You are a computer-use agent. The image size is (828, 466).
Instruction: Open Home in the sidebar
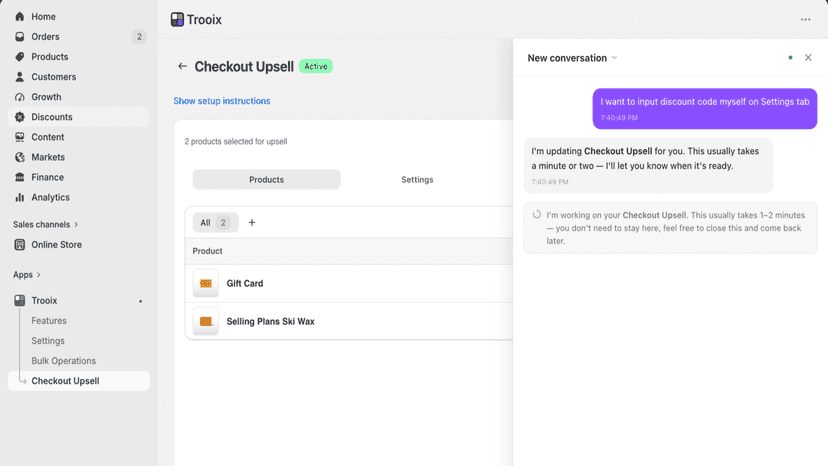point(79,16)
